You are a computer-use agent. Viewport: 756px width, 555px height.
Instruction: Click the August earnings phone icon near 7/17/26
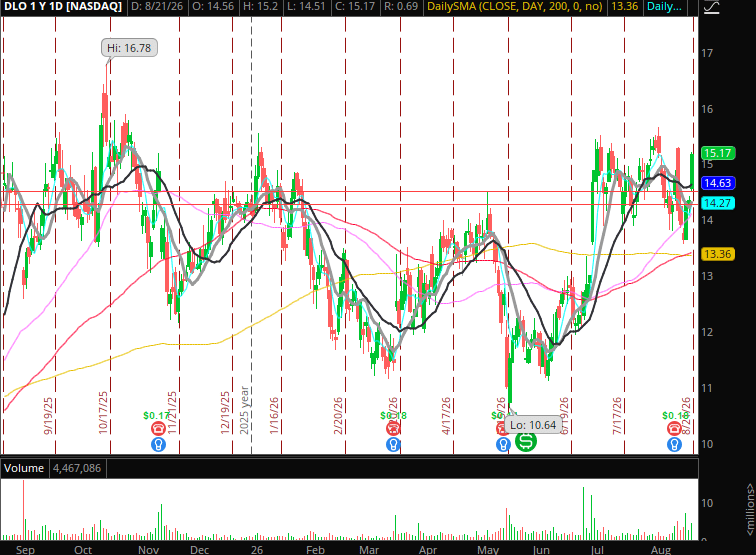tap(674, 428)
